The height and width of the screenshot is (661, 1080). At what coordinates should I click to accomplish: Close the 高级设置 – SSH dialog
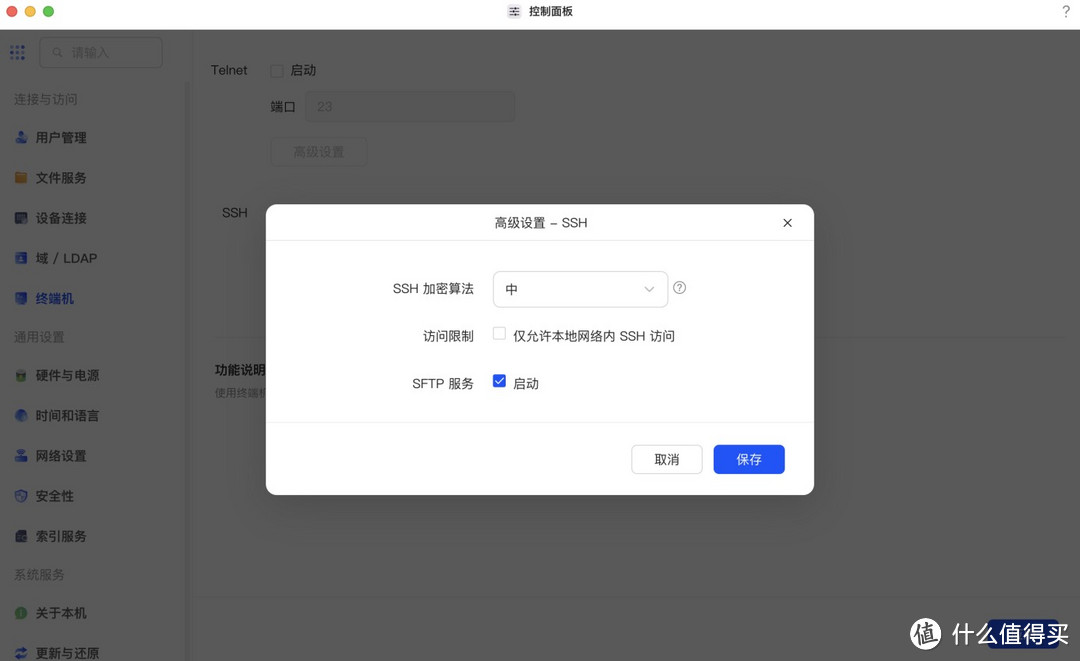click(787, 222)
